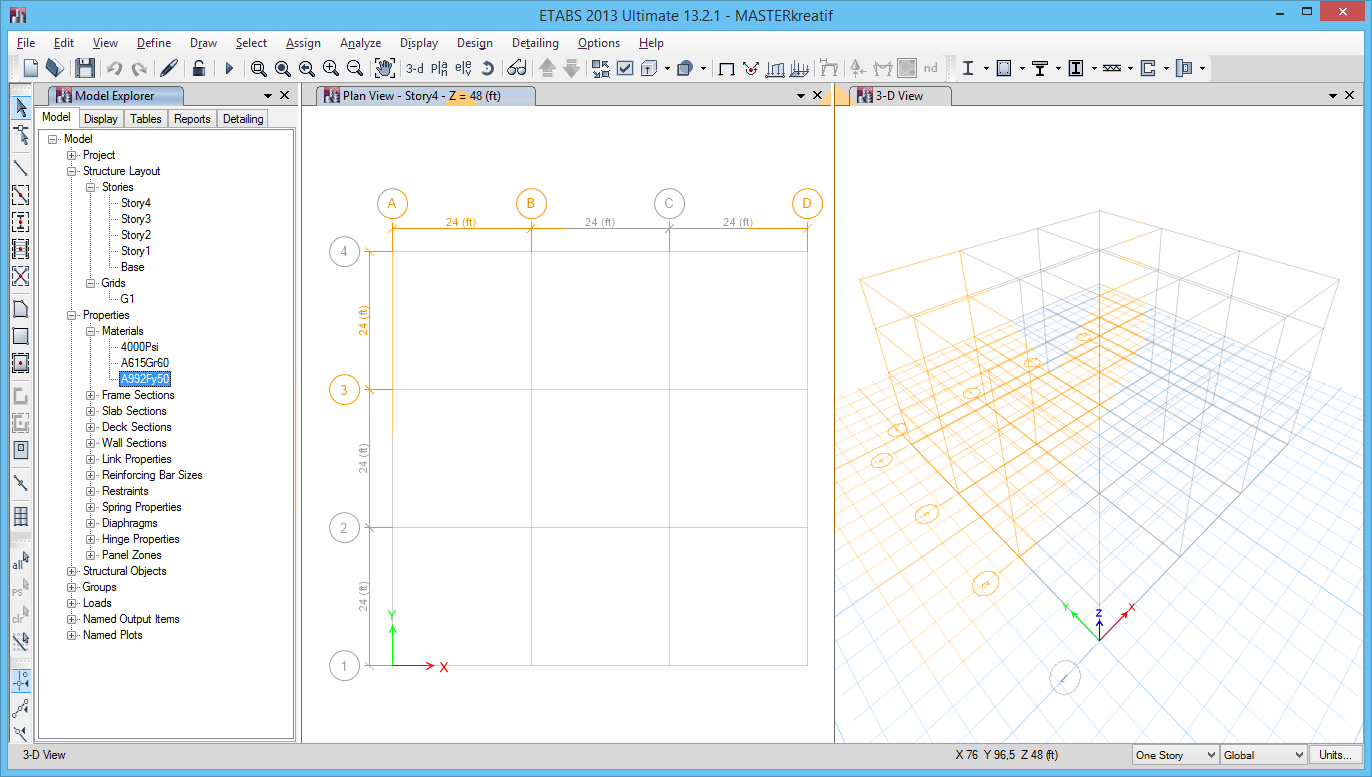1372x777 pixels.
Task: Open the Analyze menu
Action: tap(360, 43)
